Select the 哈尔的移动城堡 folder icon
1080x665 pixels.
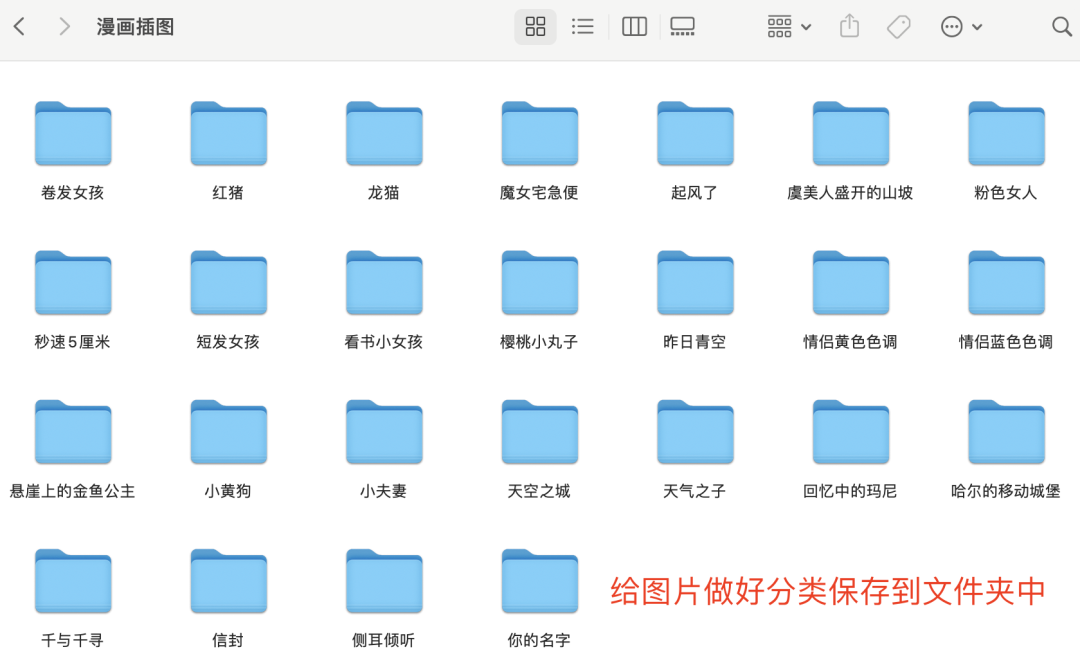tap(1006, 432)
